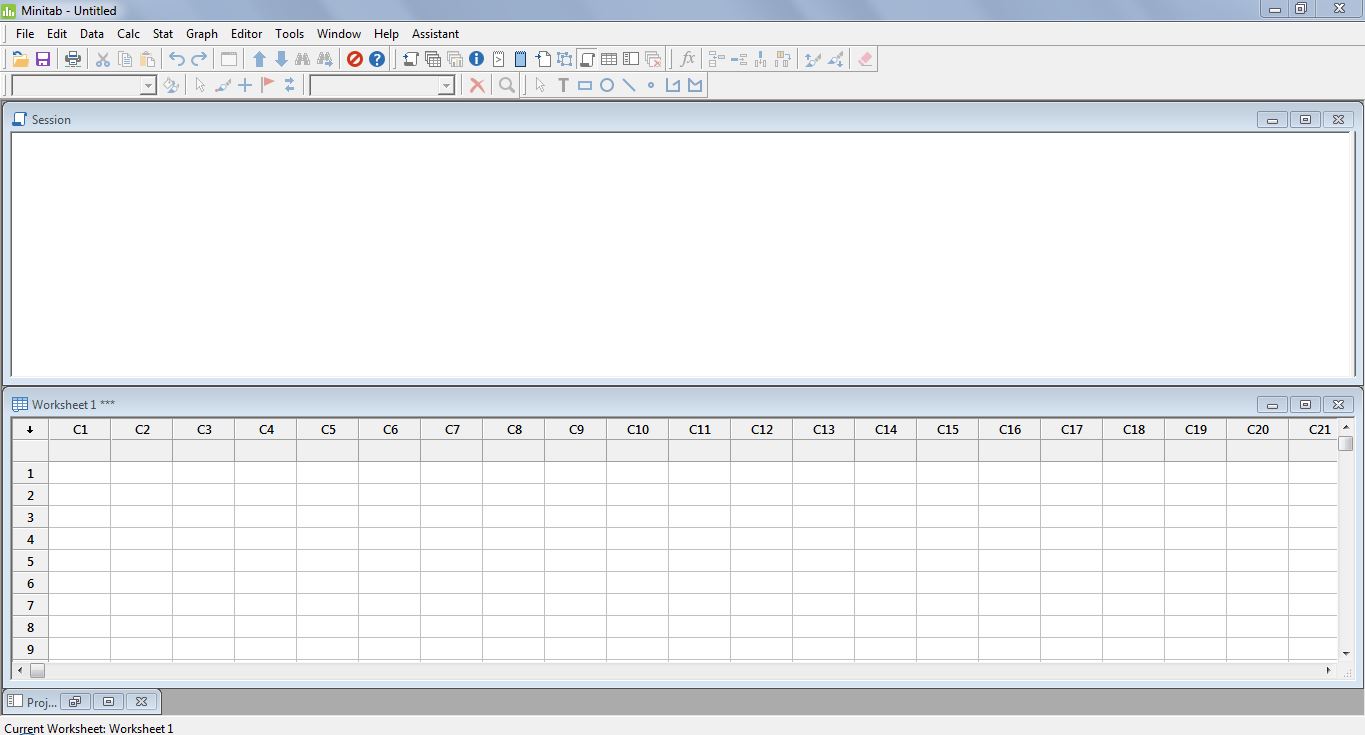Image resolution: width=1365 pixels, height=735 pixels.
Task: Select the Show Session Window icon
Action: 586,58
